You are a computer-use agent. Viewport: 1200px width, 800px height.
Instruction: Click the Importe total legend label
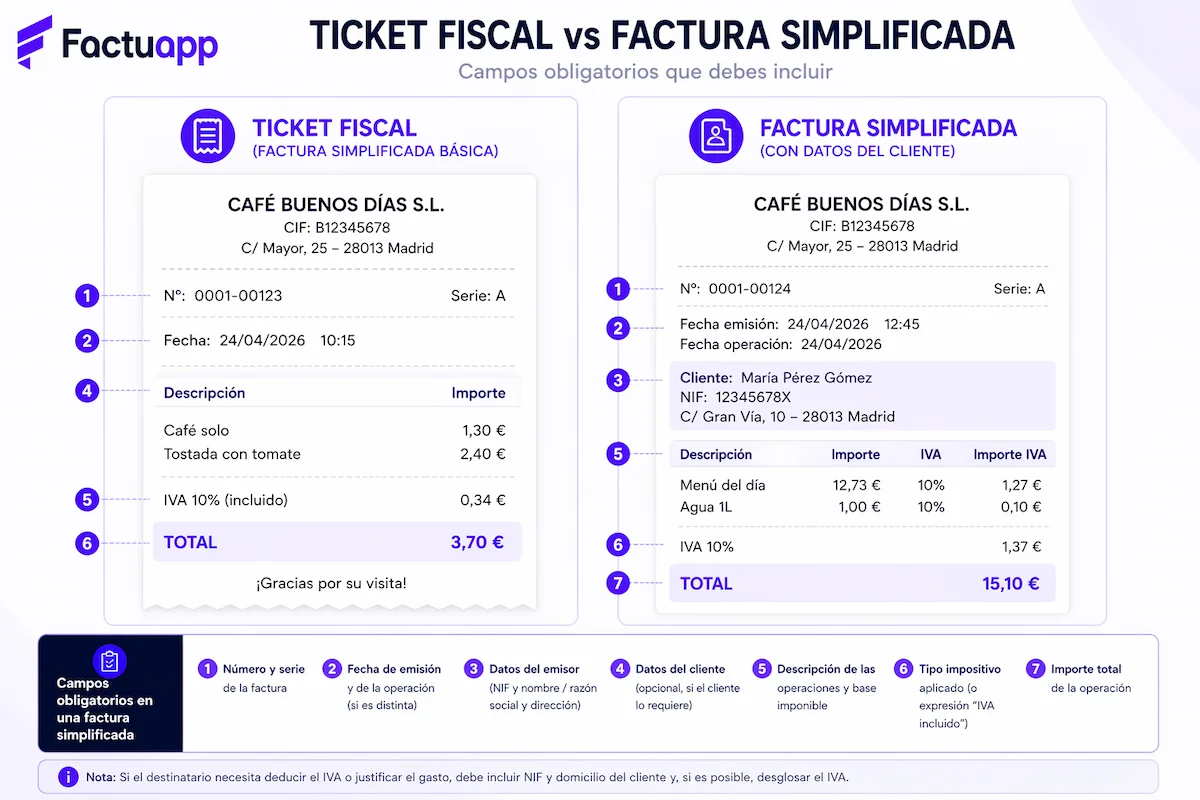tap(1086, 669)
